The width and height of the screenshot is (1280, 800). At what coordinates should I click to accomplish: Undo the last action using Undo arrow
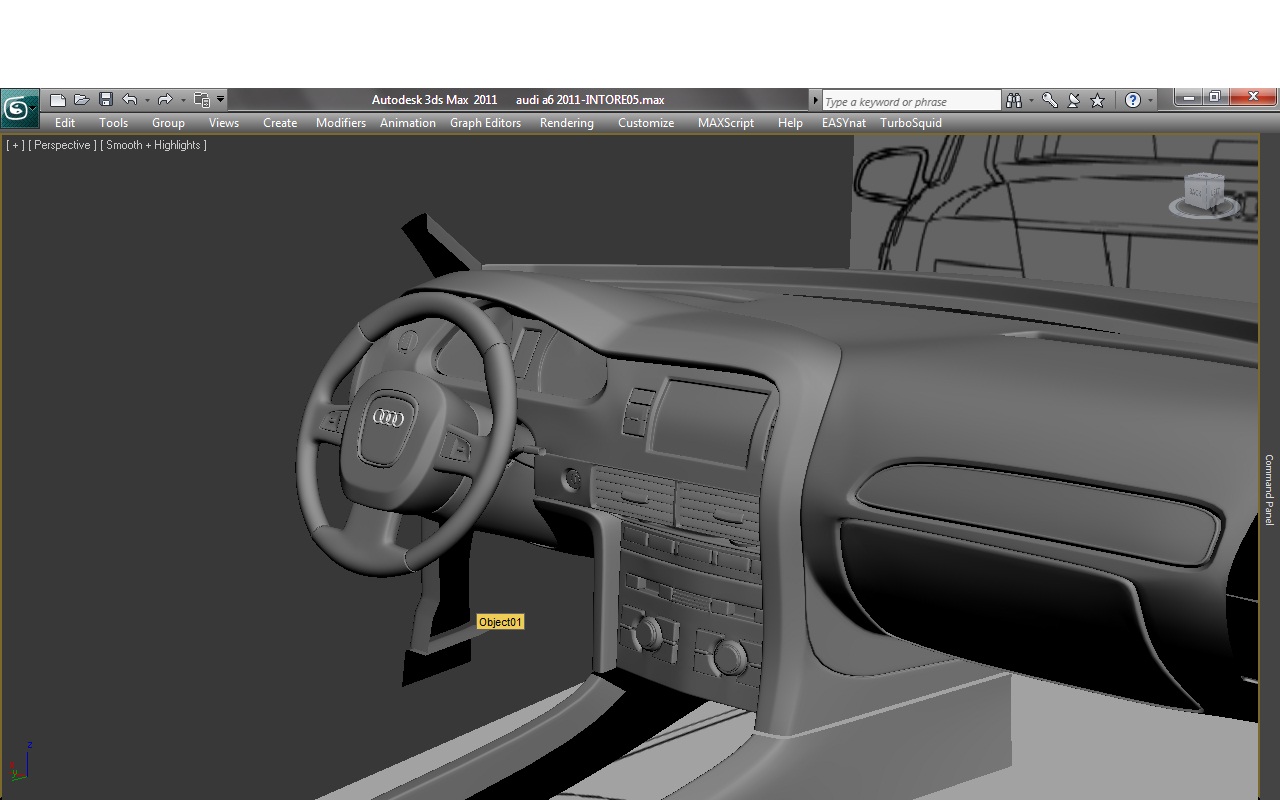tap(130, 100)
